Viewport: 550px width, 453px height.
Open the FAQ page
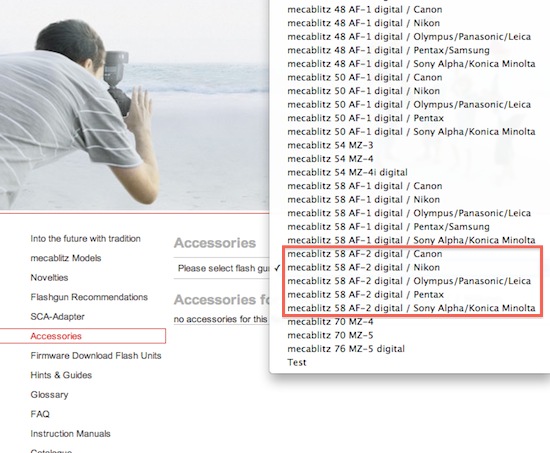tap(40, 414)
